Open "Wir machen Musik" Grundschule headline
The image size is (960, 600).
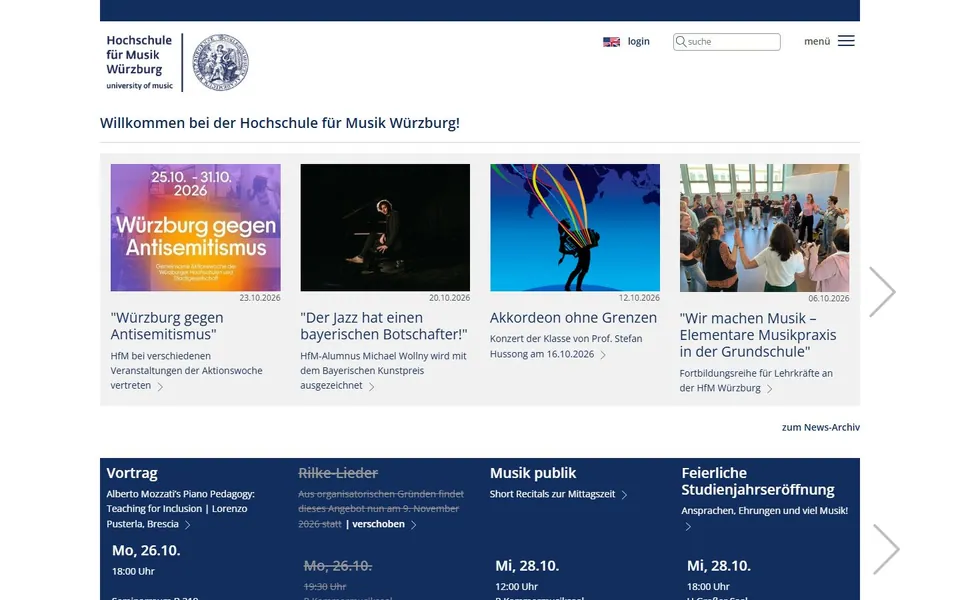click(x=758, y=335)
